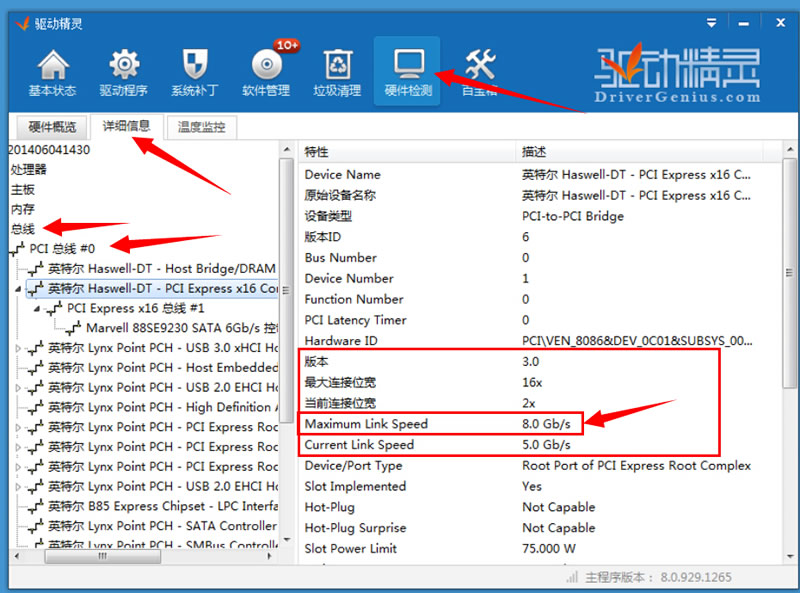Viewport: 800px width, 593px height.
Task: Click the signal bars status icon
Action: (x=572, y=578)
